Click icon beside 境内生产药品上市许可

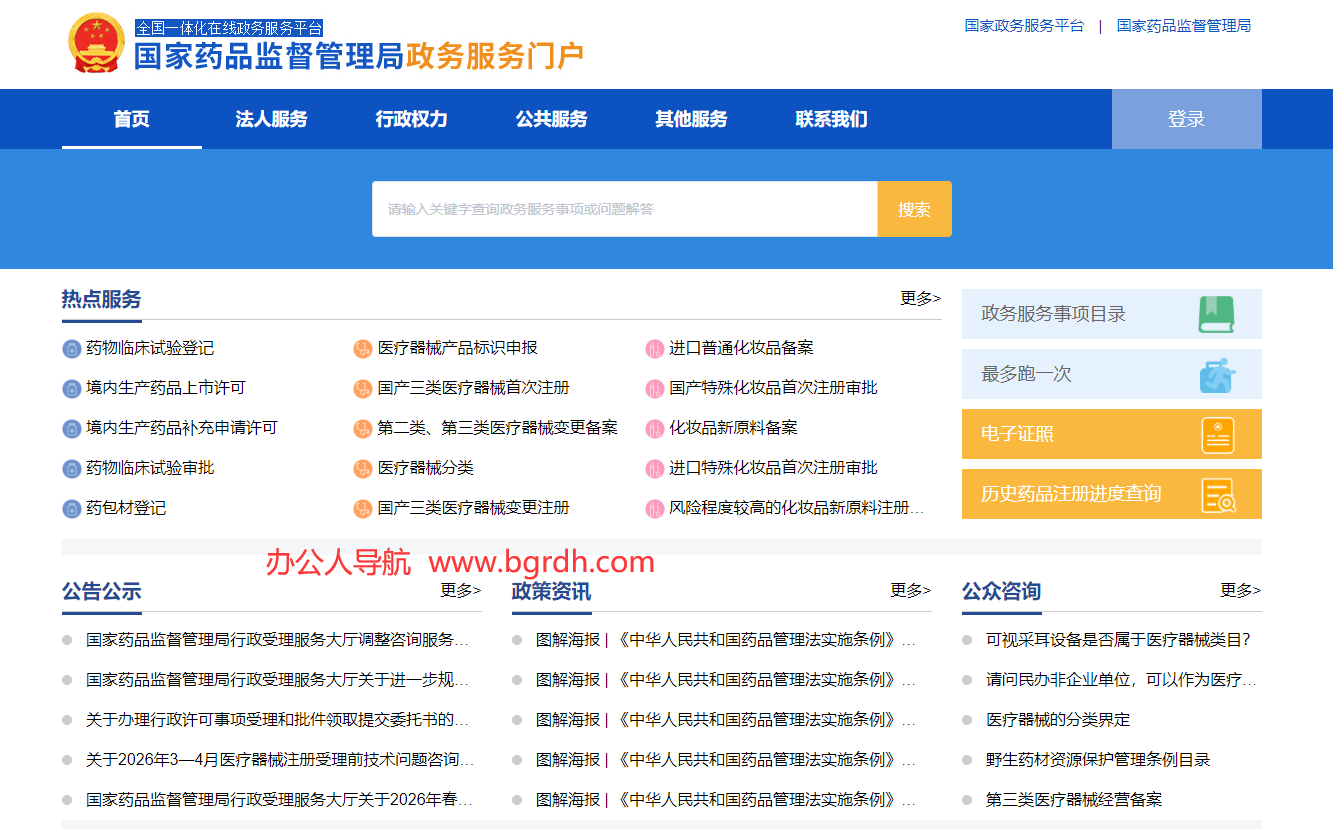click(x=71, y=389)
